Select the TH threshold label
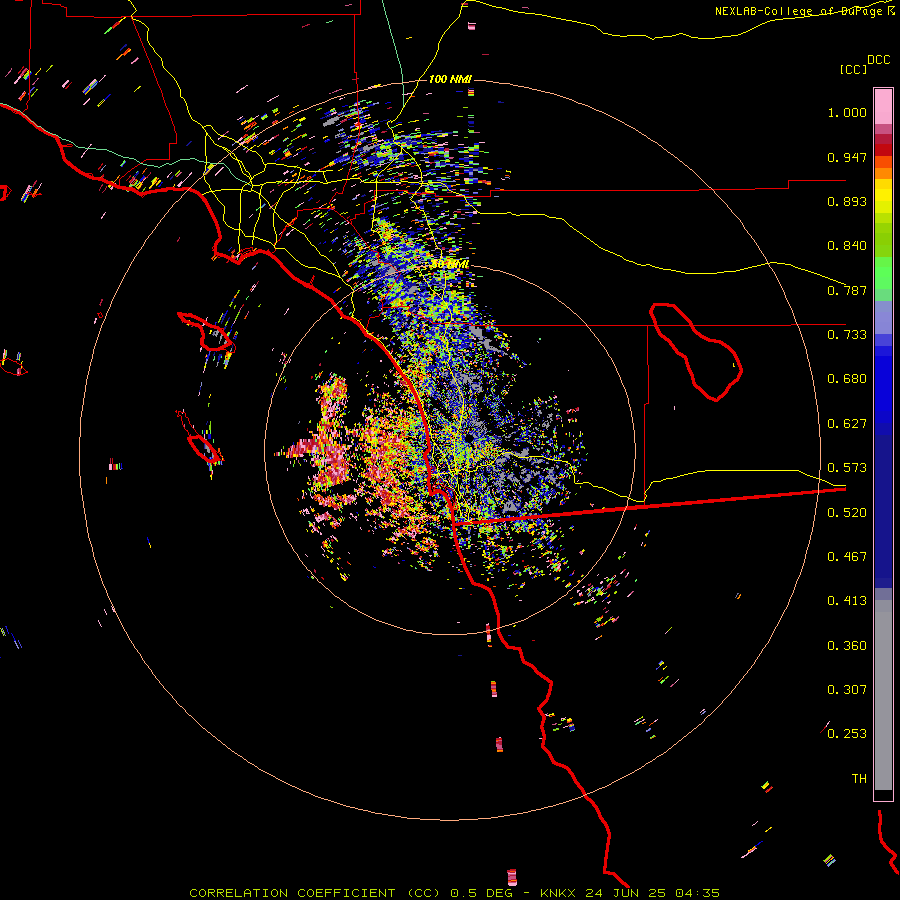Viewport: 900px width, 900px height. [x=859, y=779]
